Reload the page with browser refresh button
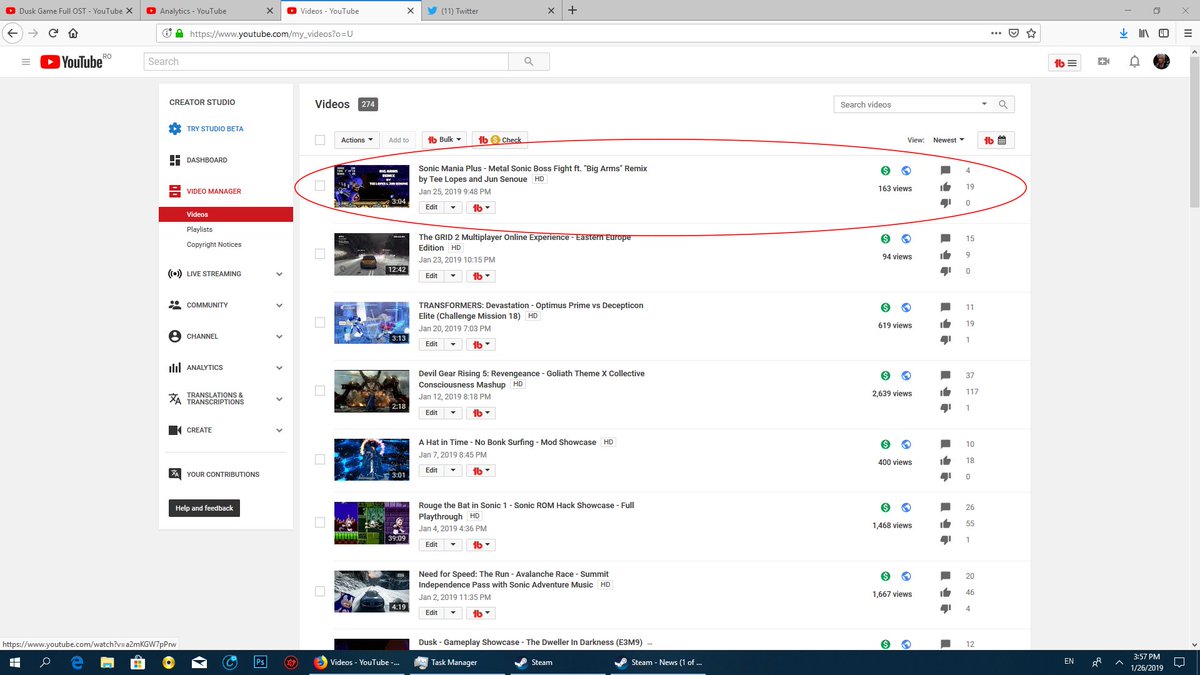 pyautogui.click(x=53, y=32)
